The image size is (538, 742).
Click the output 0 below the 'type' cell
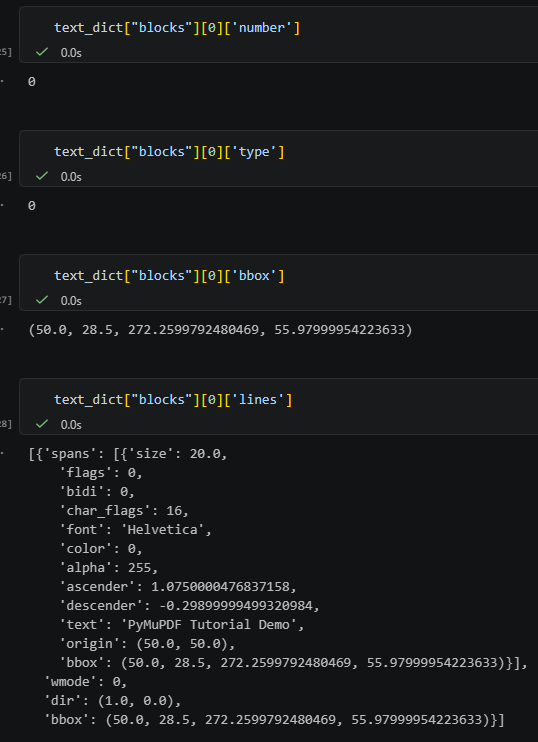(x=32, y=206)
